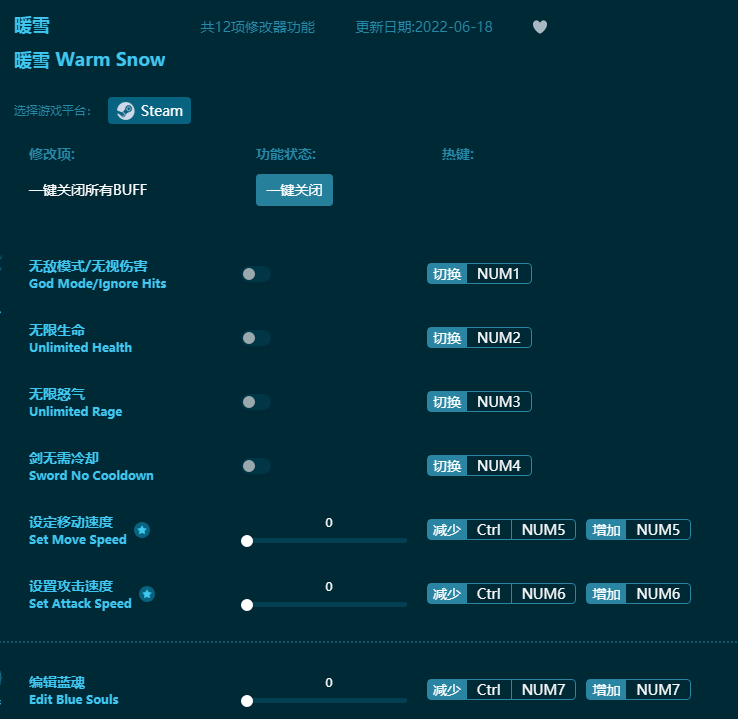Click the 一键关闭 button
The height and width of the screenshot is (719, 738).
coord(294,190)
